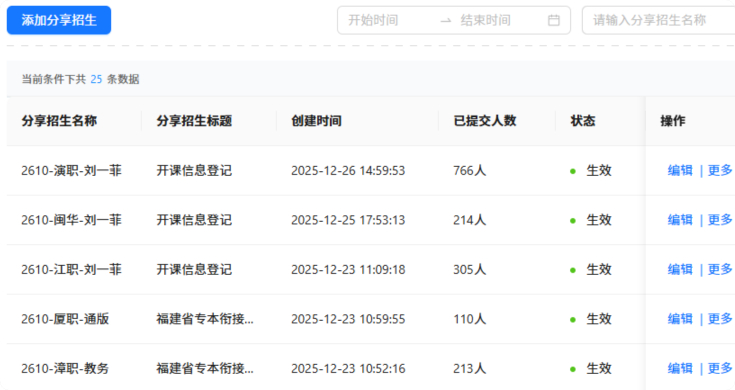735x390 pixels.
Task: Edit the 2610-江职-刘一菲 row
Action: (680, 270)
